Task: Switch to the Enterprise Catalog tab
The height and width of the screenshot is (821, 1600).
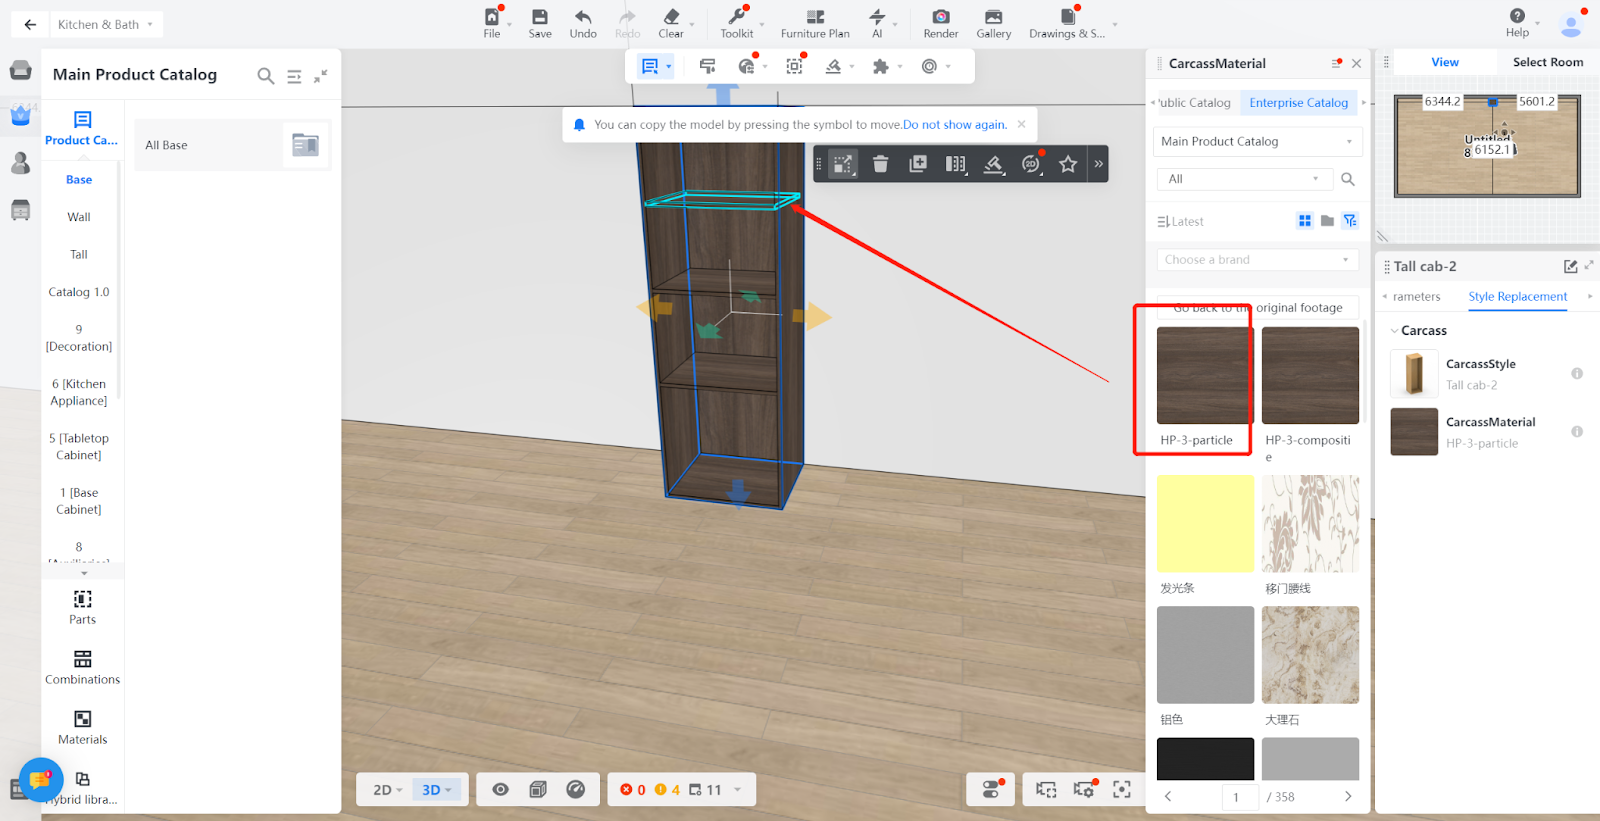Action: pyautogui.click(x=1298, y=103)
